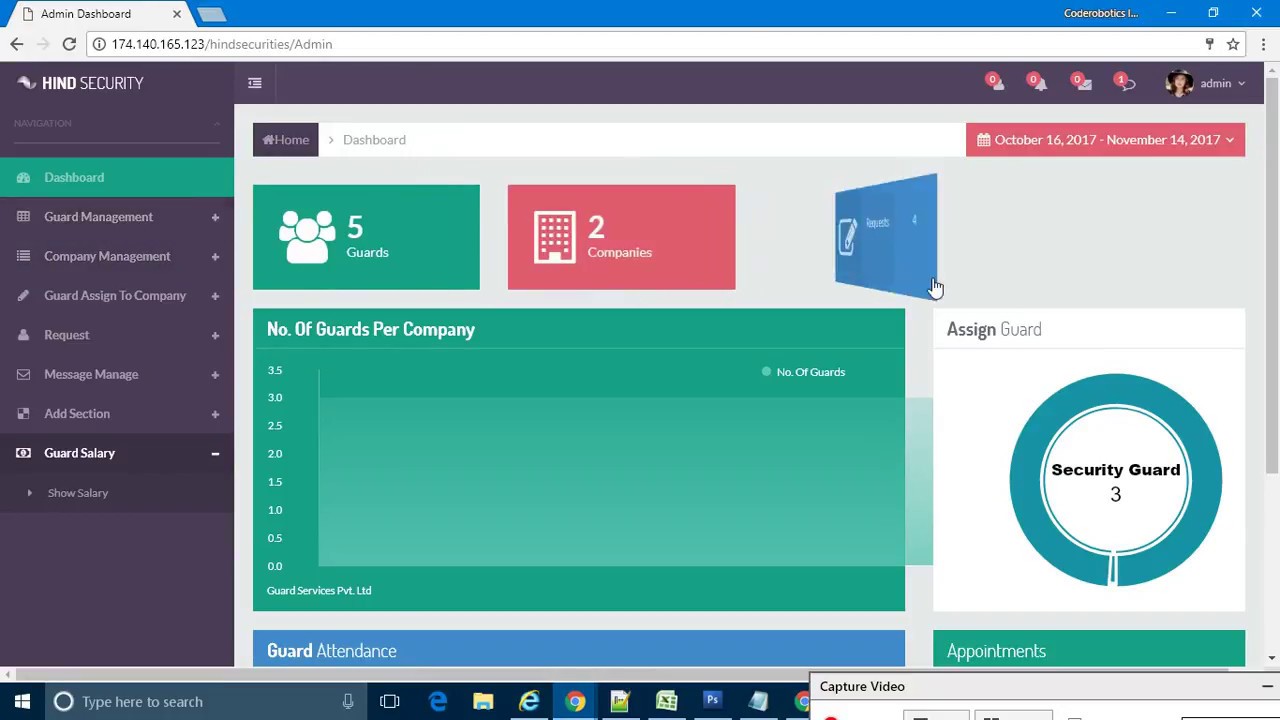Close the Admin Dashboard tab
The height and width of the screenshot is (720, 1280).
[x=177, y=14]
